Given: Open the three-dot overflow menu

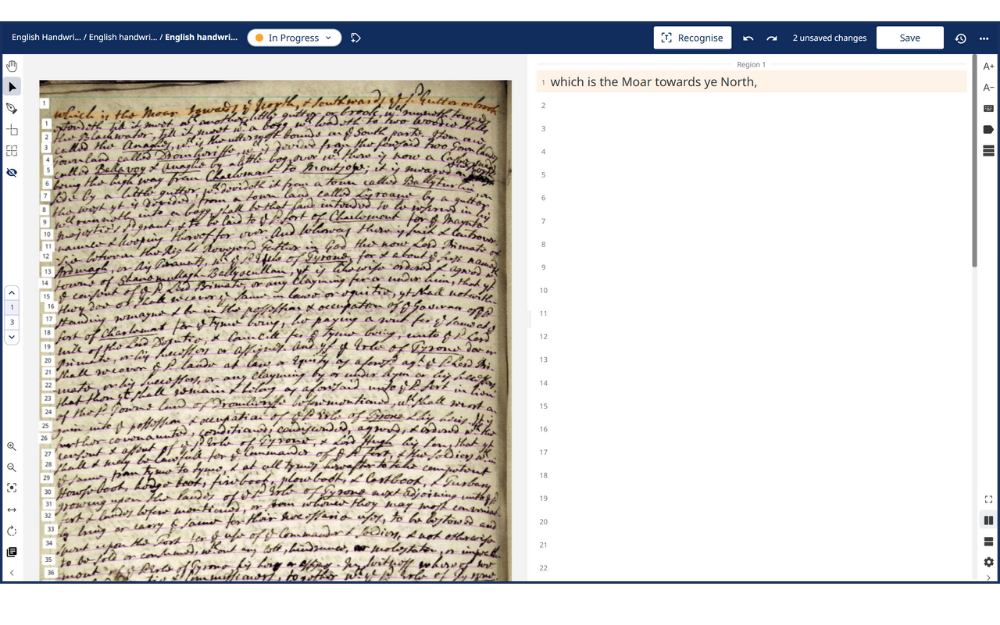Looking at the screenshot, I should (x=984, y=37).
